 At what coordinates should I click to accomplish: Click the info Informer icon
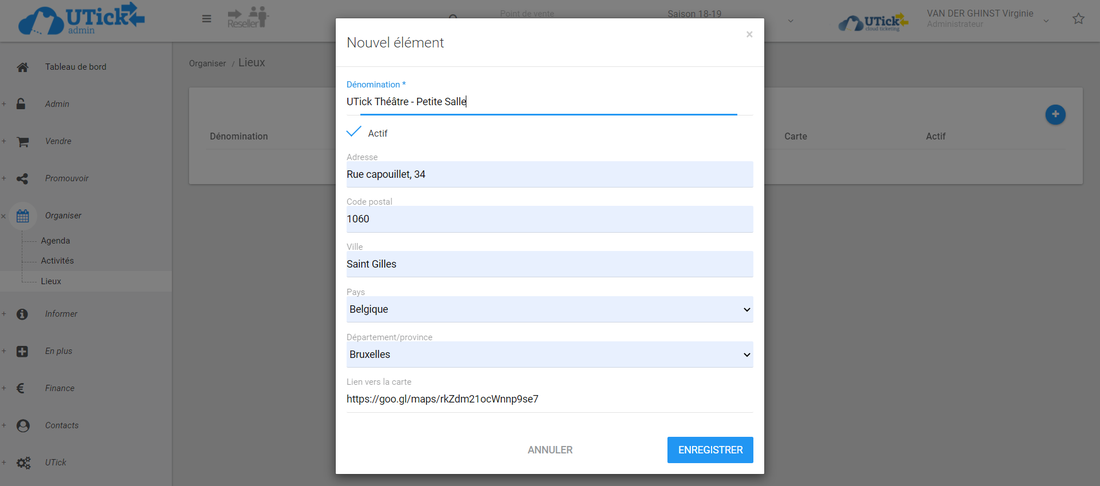coord(22,314)
